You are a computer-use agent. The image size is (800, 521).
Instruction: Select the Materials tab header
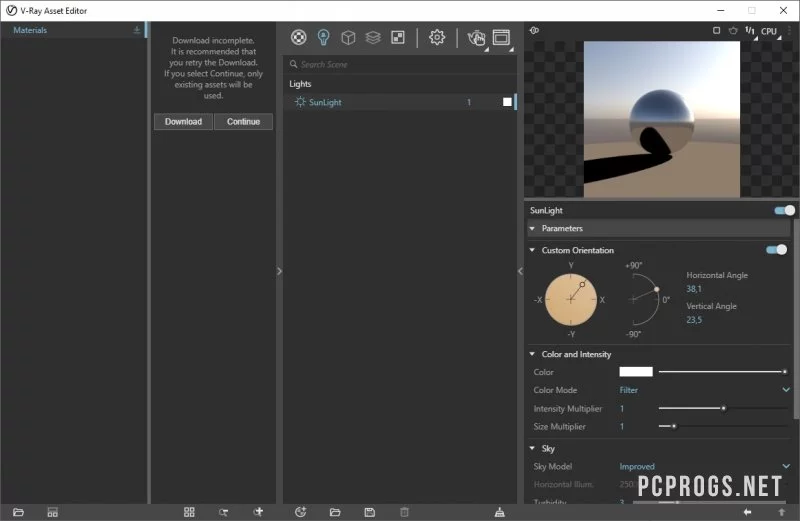coord(30,30)
